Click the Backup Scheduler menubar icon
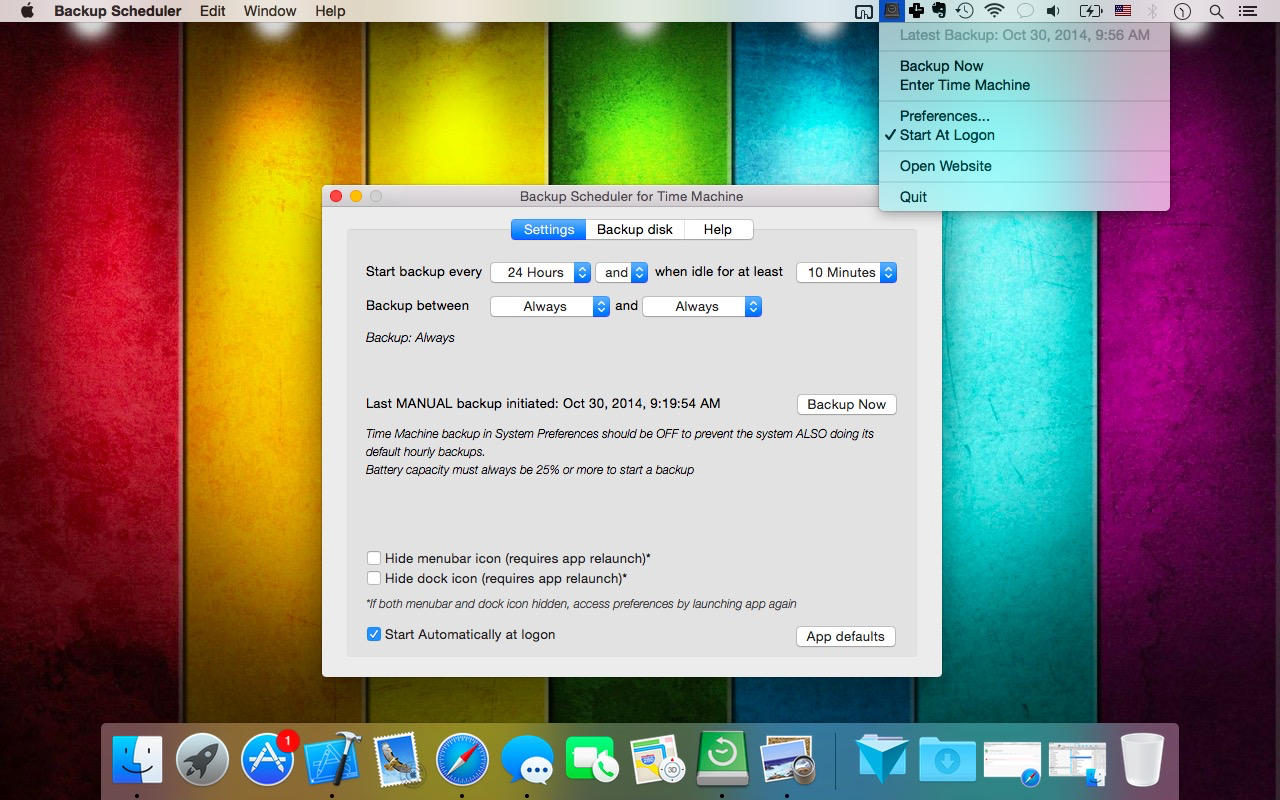 click(x=892, y=11)
